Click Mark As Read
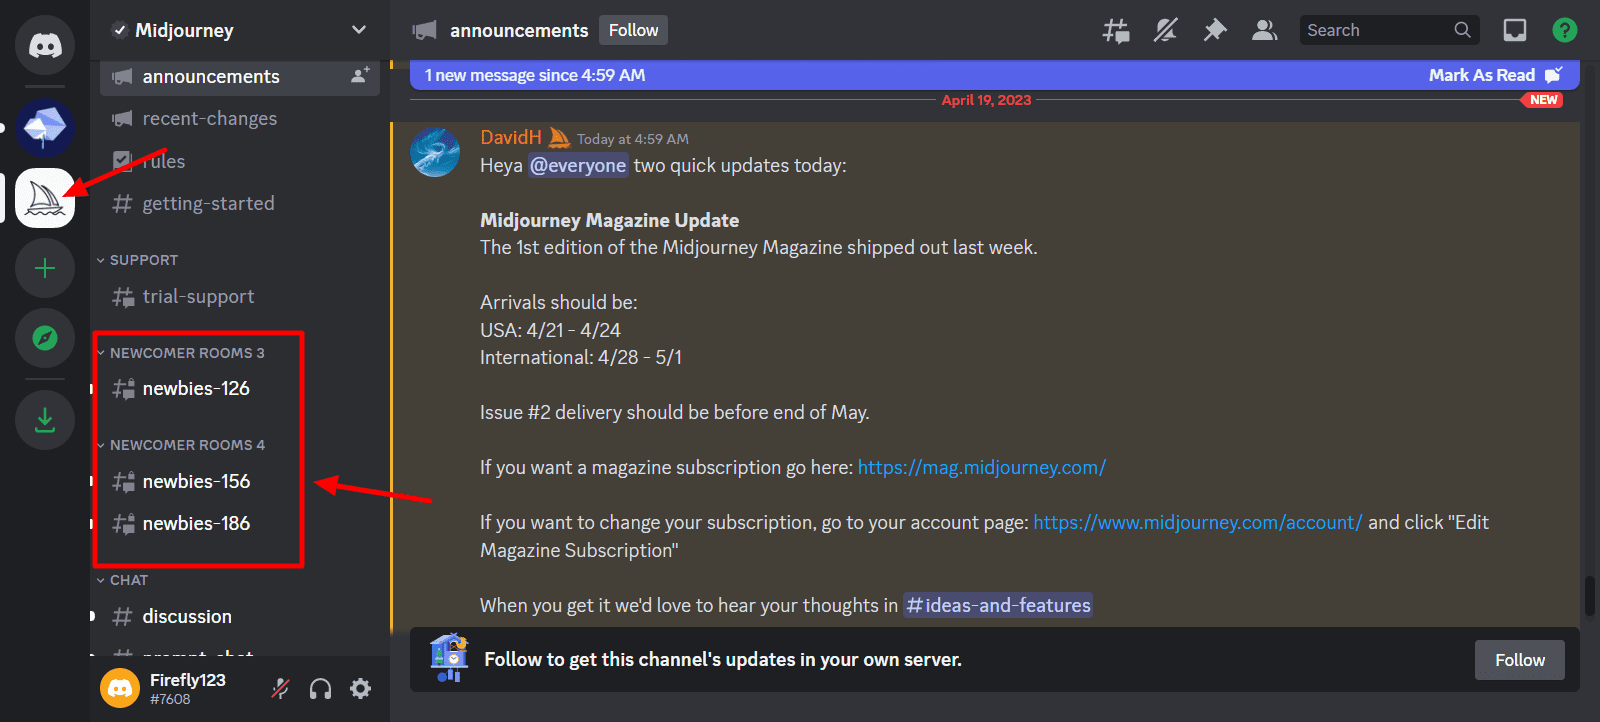The height and width of the screenshot is (722, 1600). [x=1494, y=75]
